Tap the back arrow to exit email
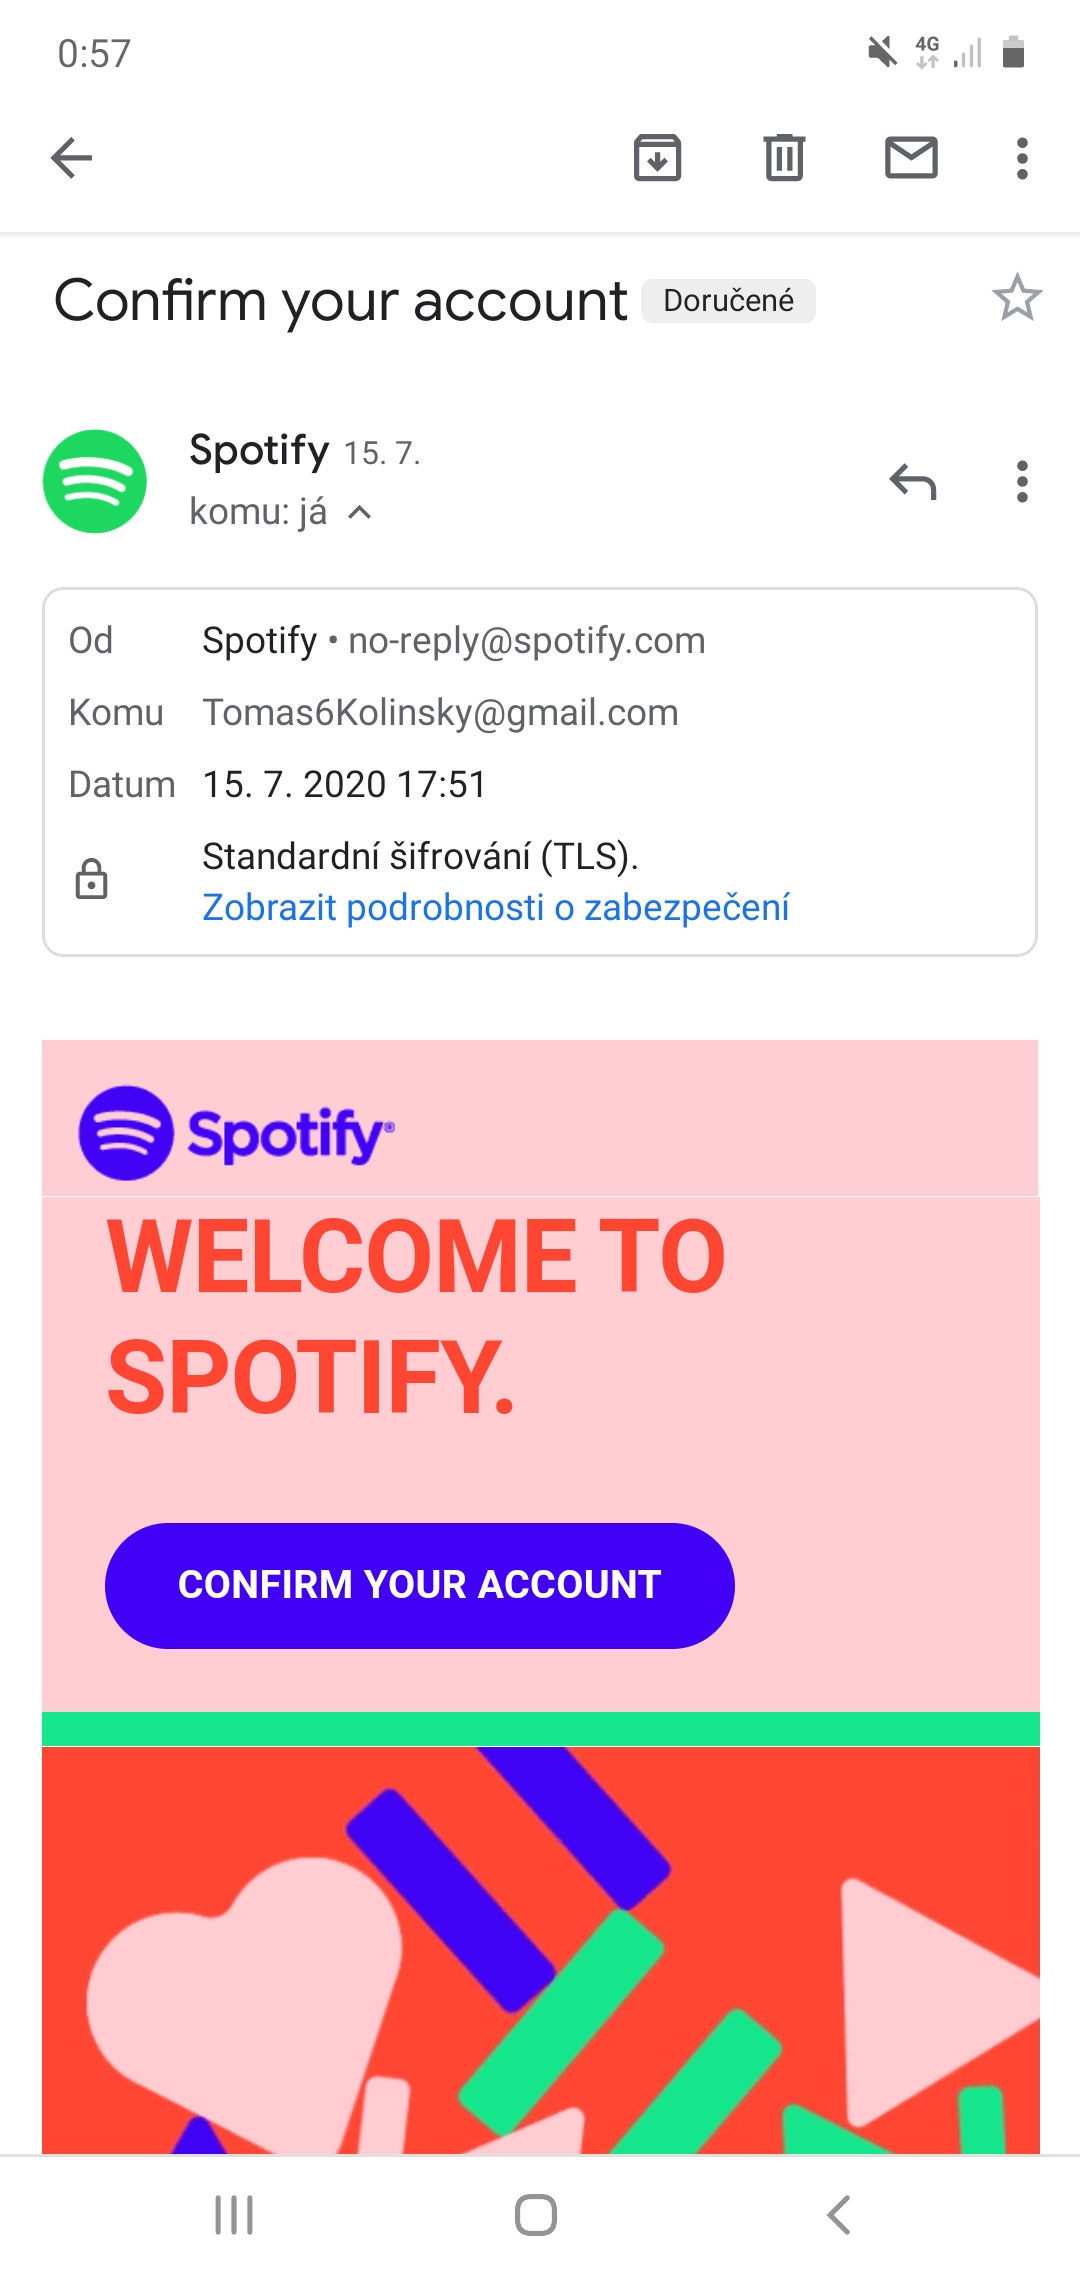This screenshot has height=2280, width=1080. [72, 158]
